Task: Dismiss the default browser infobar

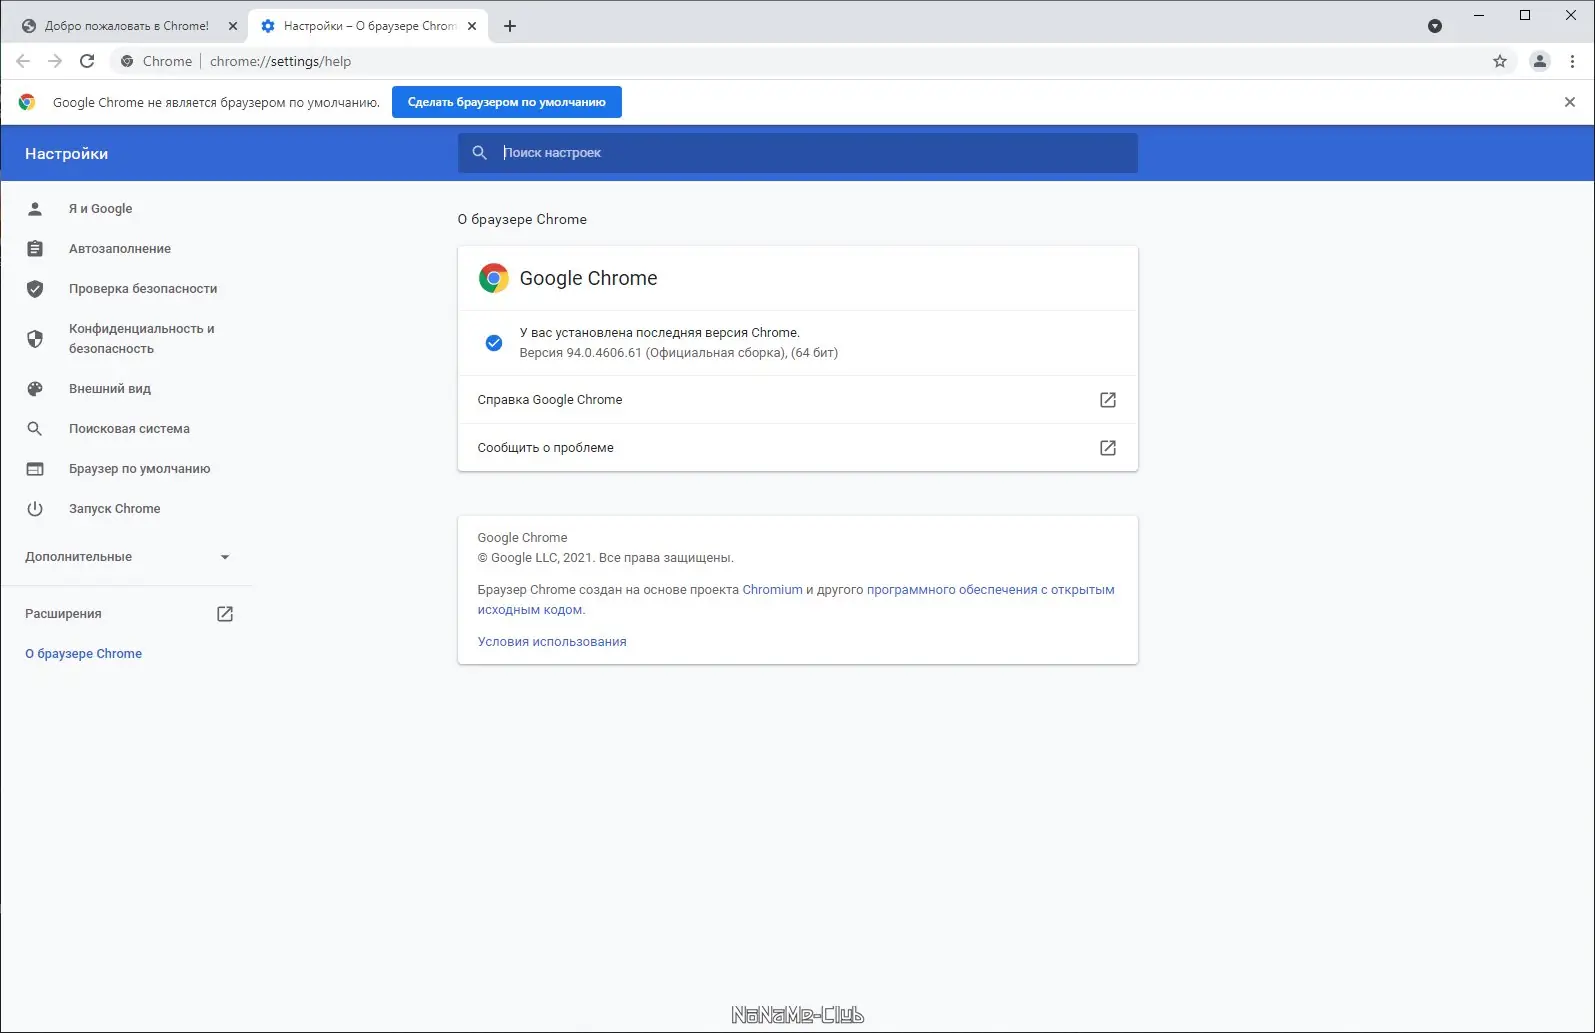Action: click(x=1570, y=102)
